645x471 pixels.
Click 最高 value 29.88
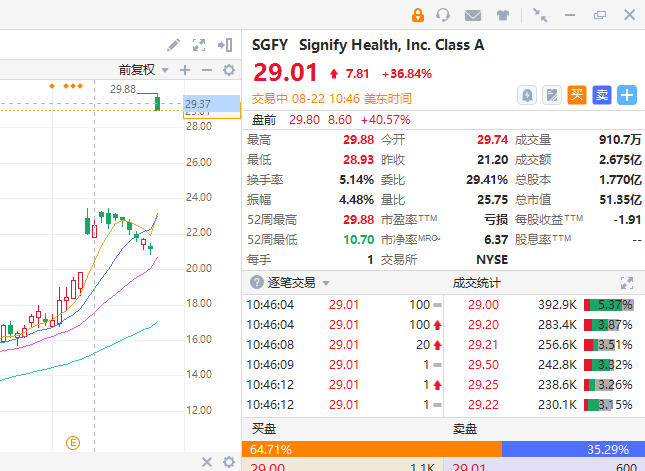click(x=358, y=140)
